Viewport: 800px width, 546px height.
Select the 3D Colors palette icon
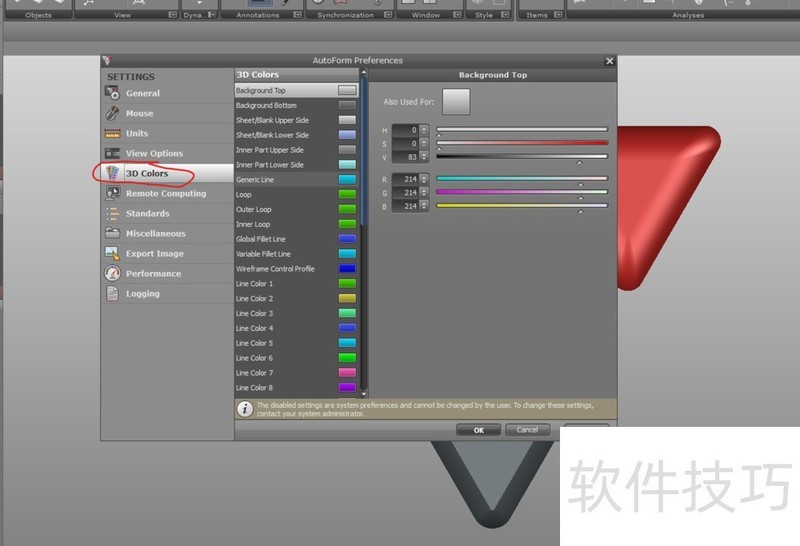(112, 173)
